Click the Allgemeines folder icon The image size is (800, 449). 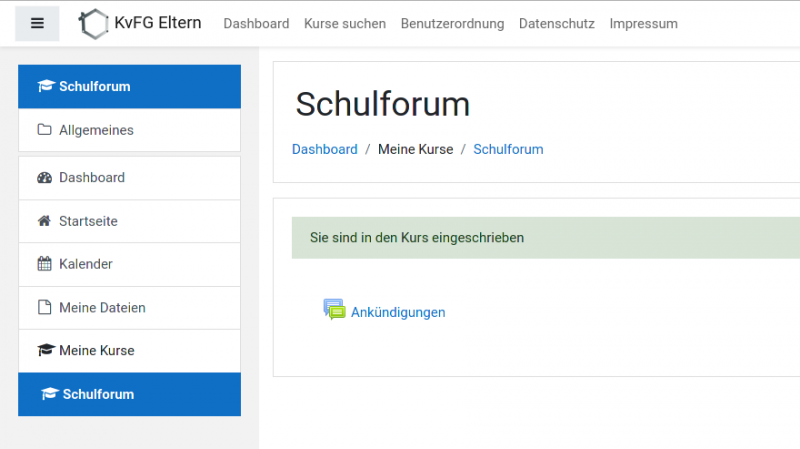pos(44,130)
